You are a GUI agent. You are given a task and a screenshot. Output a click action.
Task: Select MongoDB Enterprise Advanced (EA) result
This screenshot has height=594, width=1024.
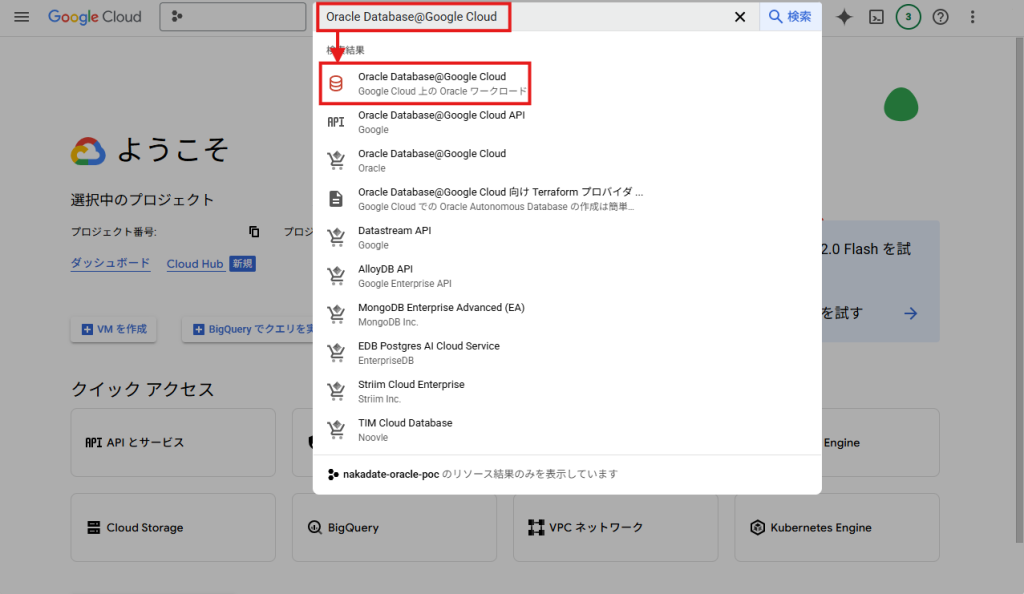pos(440,314)
